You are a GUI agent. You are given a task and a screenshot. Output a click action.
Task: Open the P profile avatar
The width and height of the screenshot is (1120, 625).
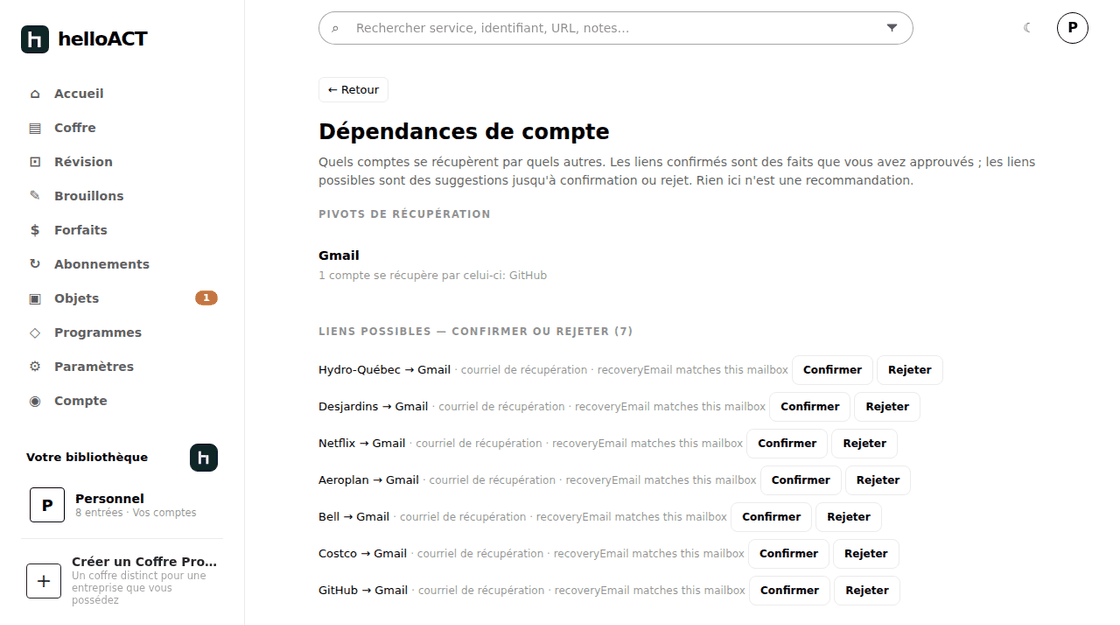point(1072,28)
